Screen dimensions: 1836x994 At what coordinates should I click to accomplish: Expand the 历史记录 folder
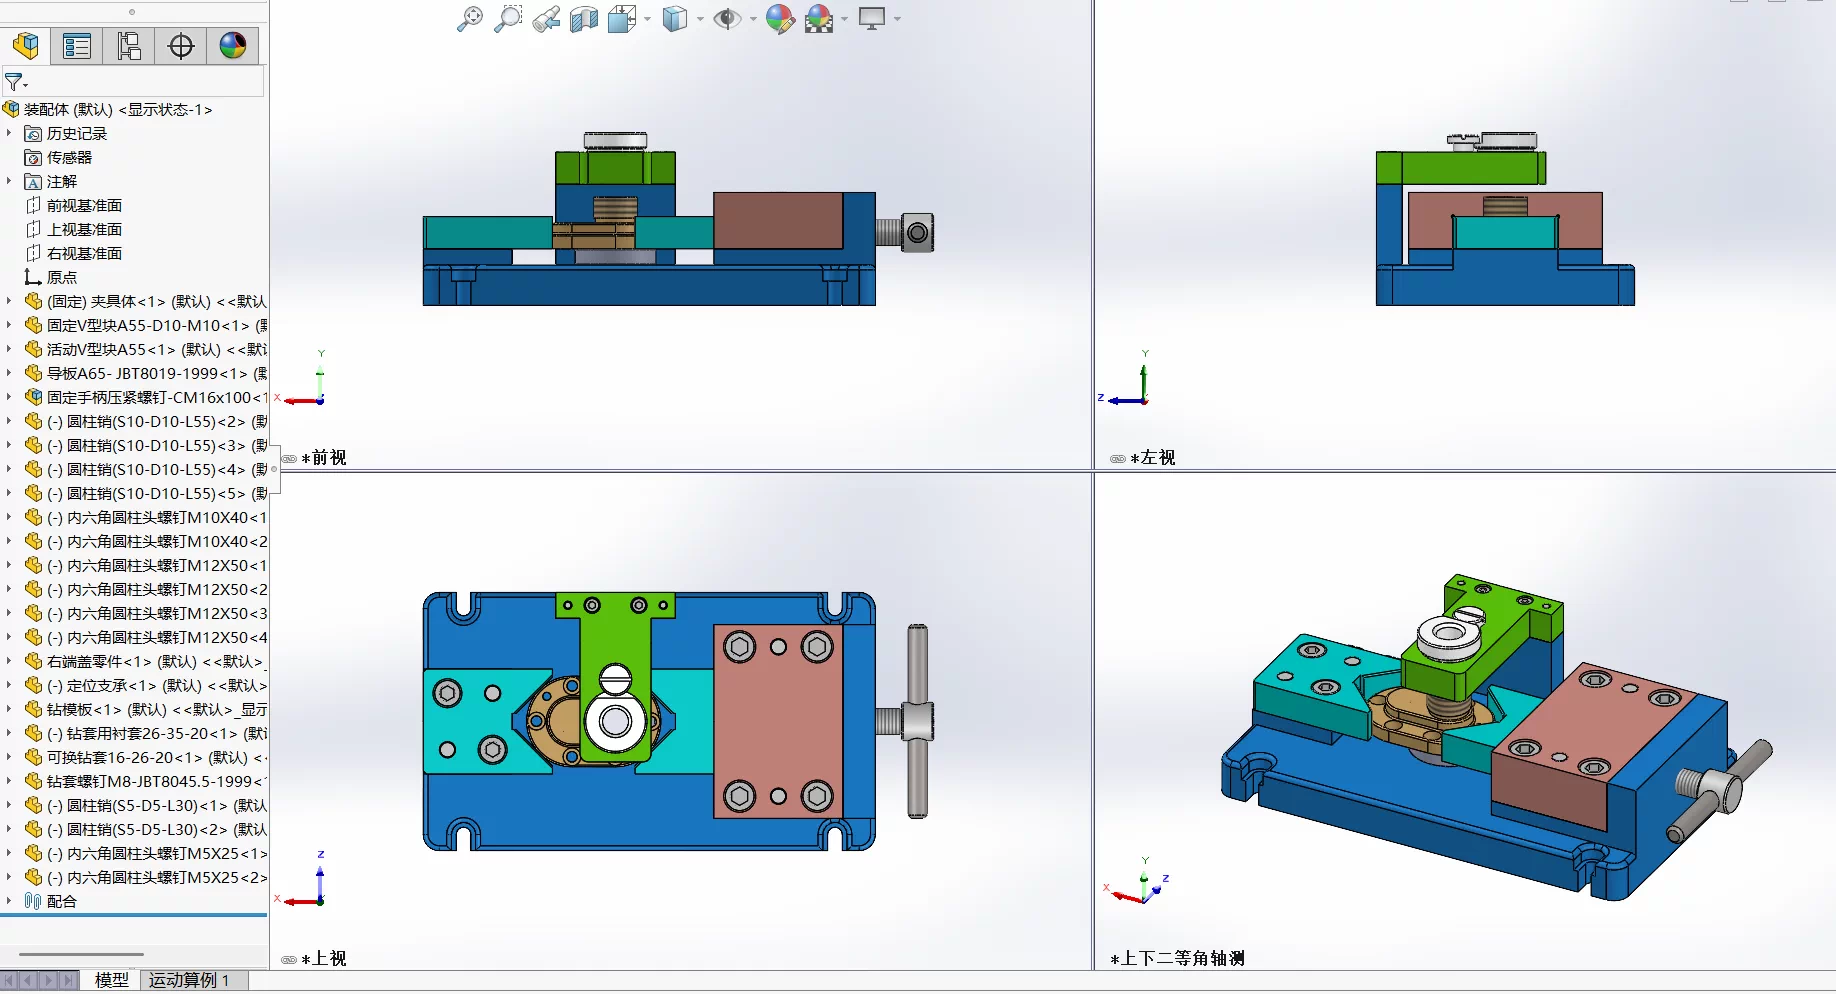[9, 133]
